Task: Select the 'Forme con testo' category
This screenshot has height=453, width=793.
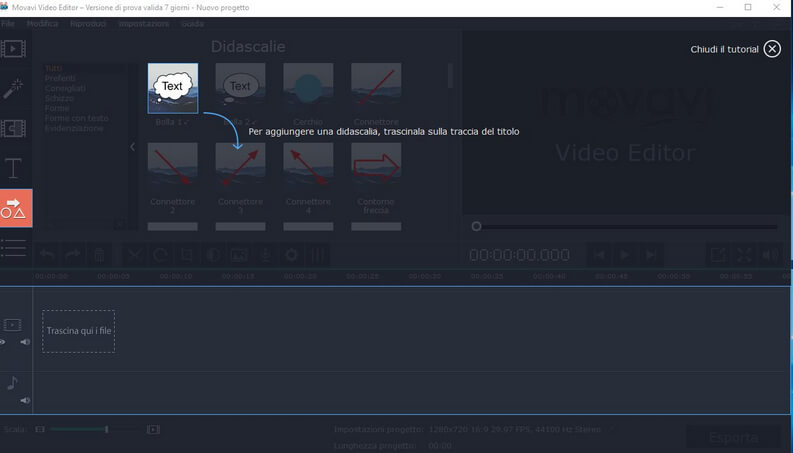Action: [76, 118]
